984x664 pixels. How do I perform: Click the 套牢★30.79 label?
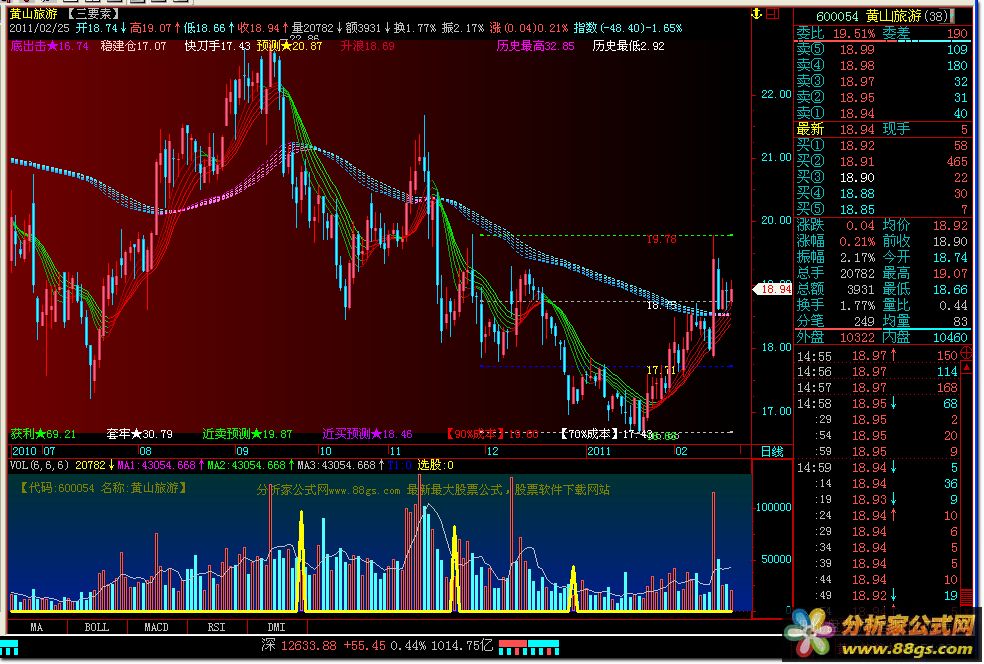pos(139,434)
